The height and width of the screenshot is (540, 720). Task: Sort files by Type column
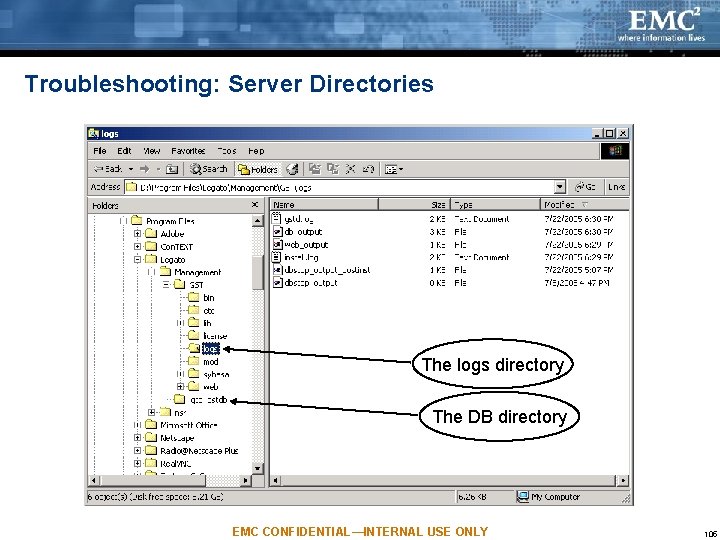point(495,205)
